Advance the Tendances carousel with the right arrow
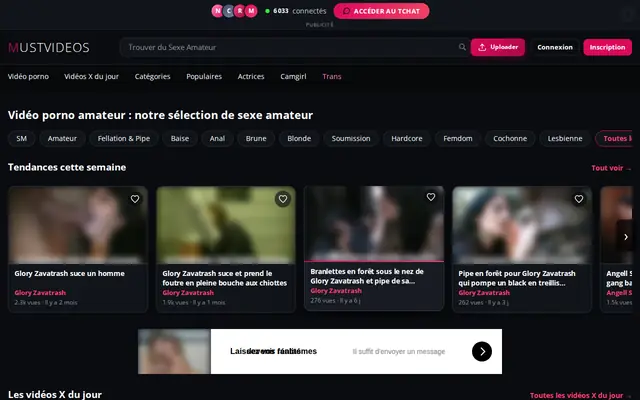 click(x=625, y=237)
